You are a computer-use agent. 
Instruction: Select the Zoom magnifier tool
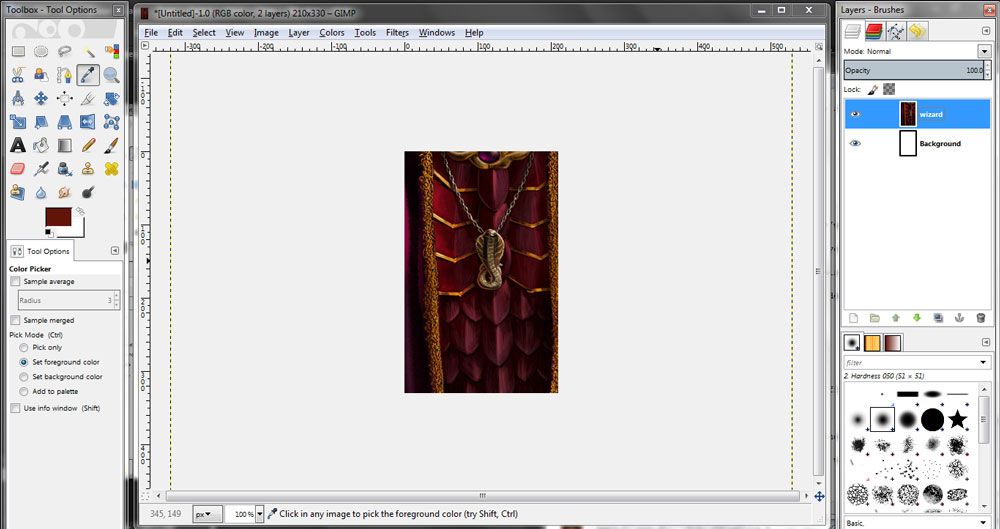click(112, 75)
